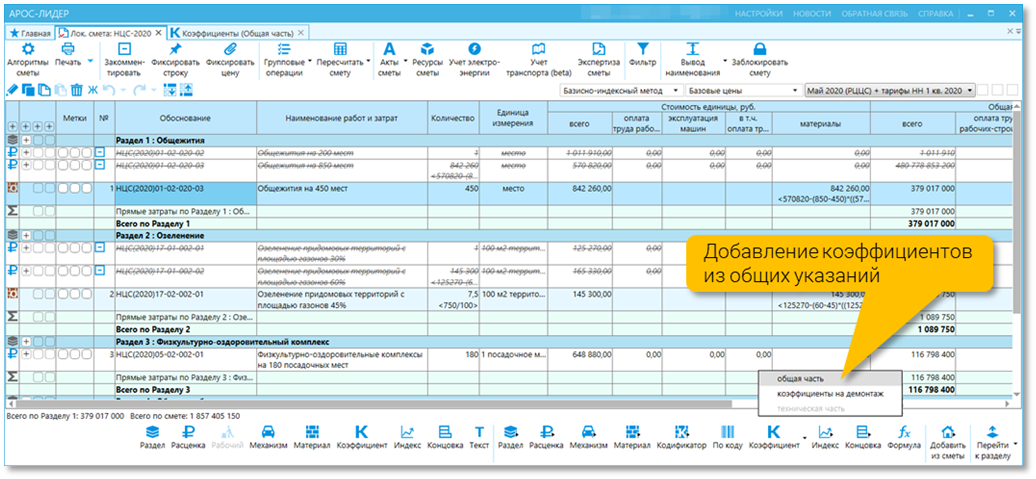This screenshot has width=1036, height=479.
Task: Open the Базисно-индексный метод dropdown
Action: click(621, 90)
